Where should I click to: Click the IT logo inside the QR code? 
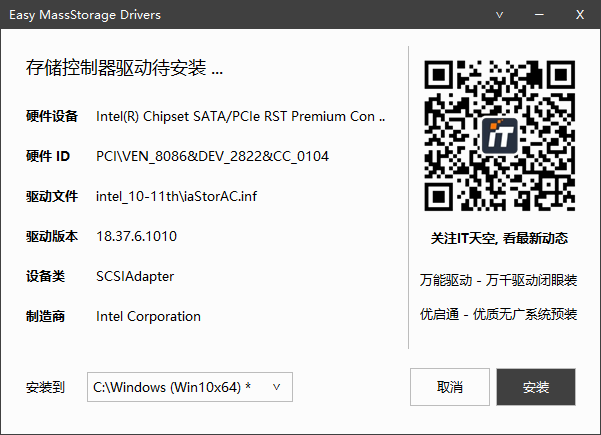pos(498,136)
